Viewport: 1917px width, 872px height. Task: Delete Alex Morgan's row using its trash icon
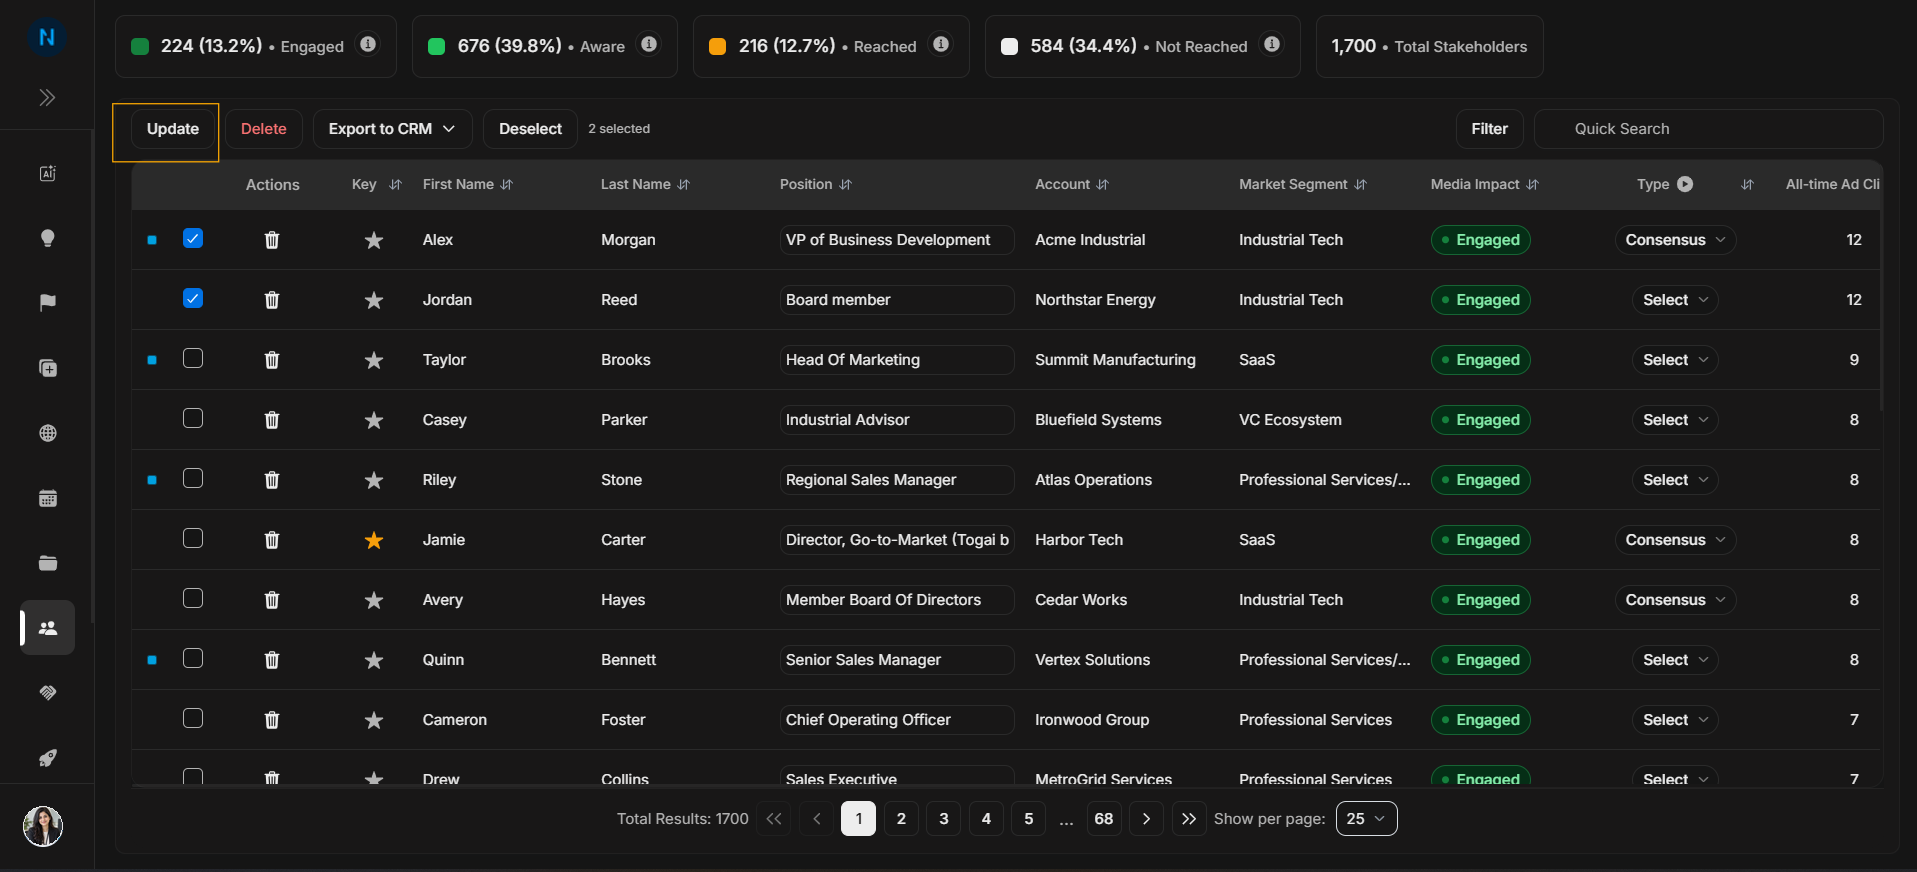[x=272, y=240]
